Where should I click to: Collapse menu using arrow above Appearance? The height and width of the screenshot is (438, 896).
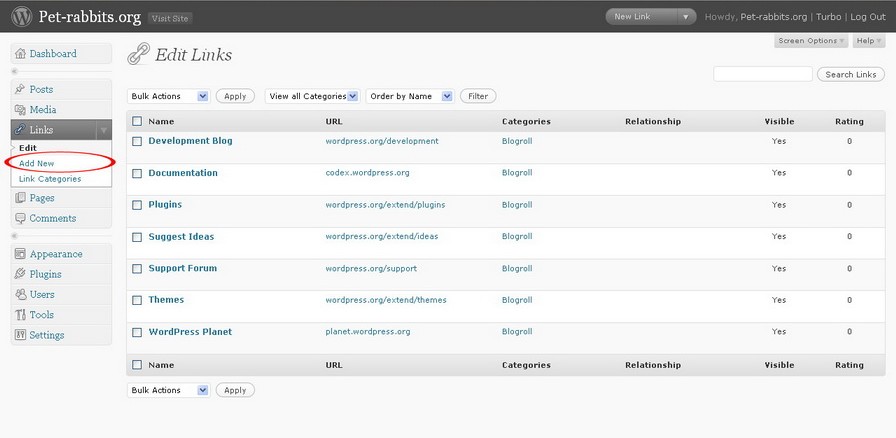(14, 236)
